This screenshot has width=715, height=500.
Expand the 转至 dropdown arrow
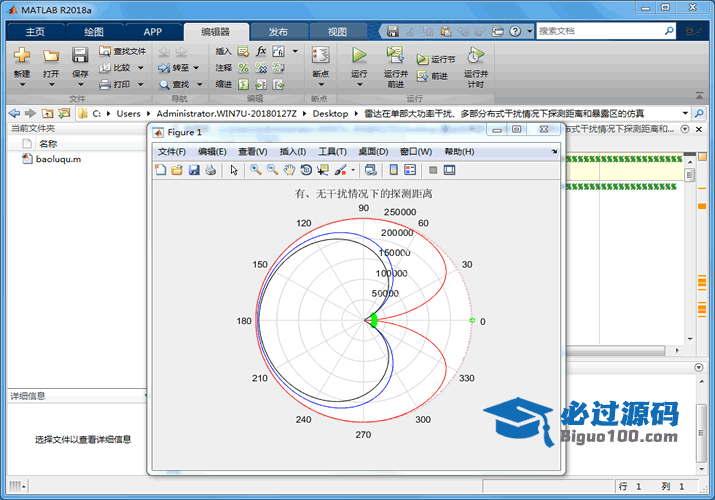point(196,68)
